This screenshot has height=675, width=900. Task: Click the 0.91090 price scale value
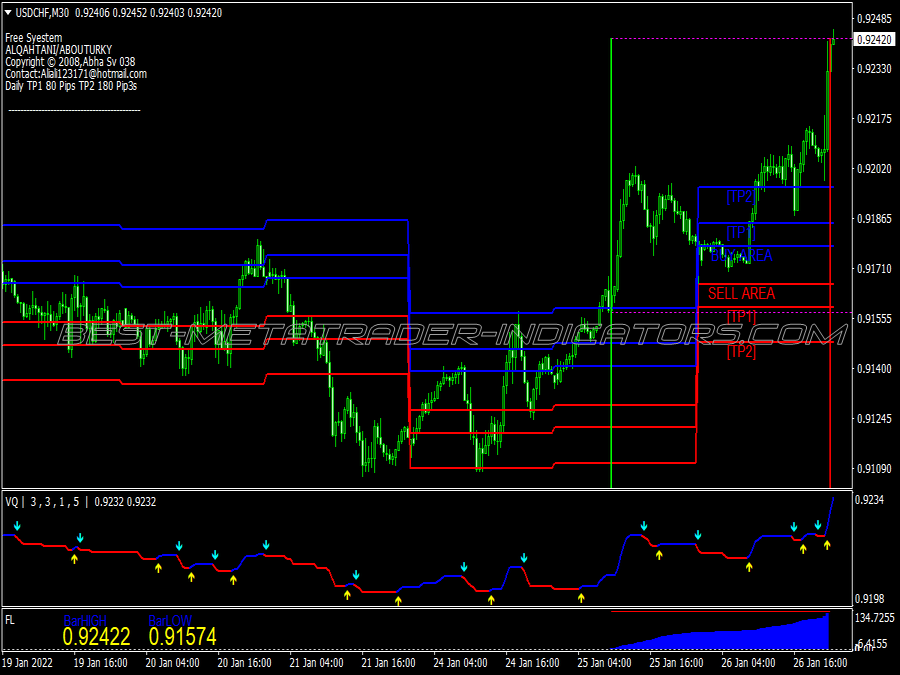click(x=874, y=469)
